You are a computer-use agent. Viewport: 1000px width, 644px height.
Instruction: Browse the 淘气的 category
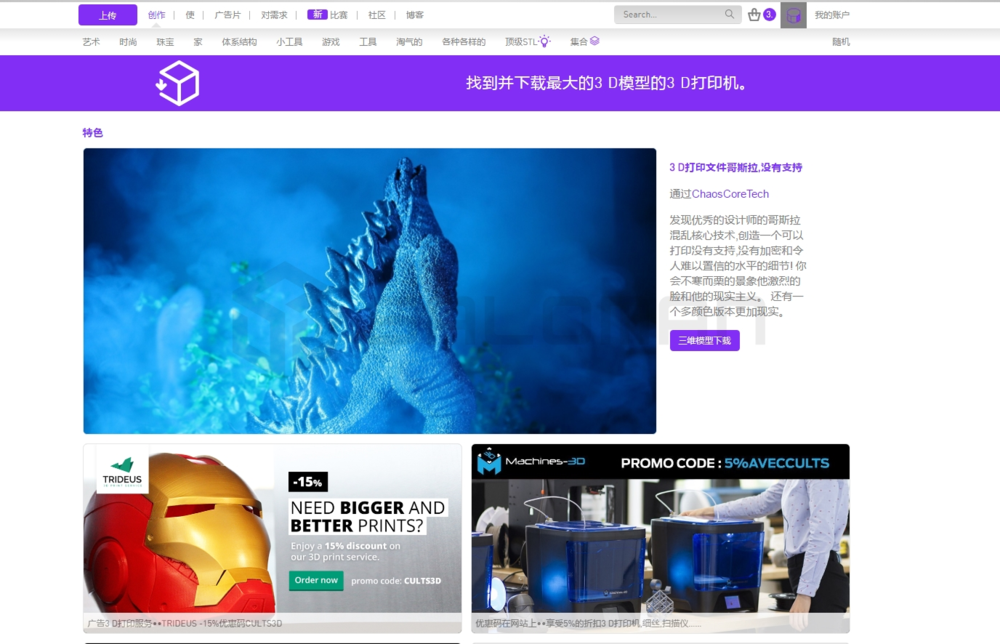point(409,42)
